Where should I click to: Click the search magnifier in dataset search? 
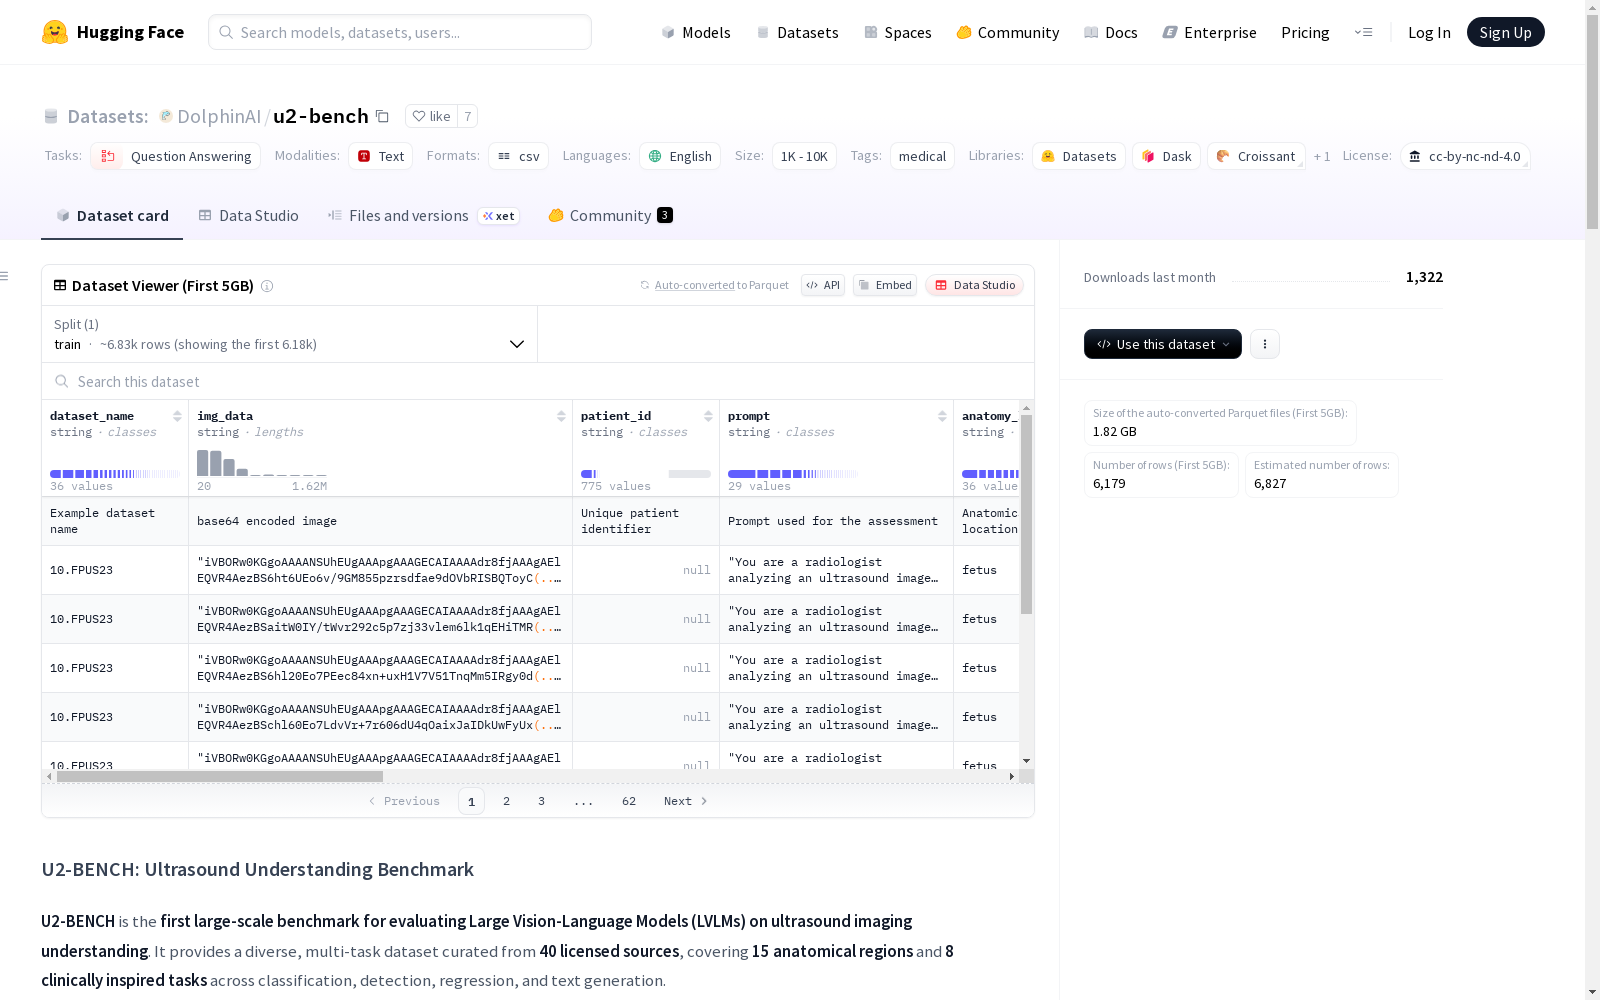(x=62, y=381)
